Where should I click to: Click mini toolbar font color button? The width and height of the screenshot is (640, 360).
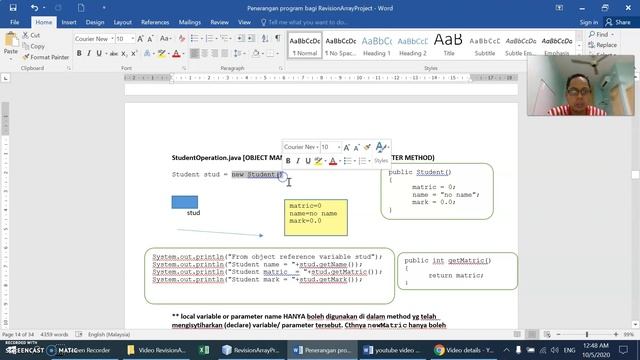[333, 161]
